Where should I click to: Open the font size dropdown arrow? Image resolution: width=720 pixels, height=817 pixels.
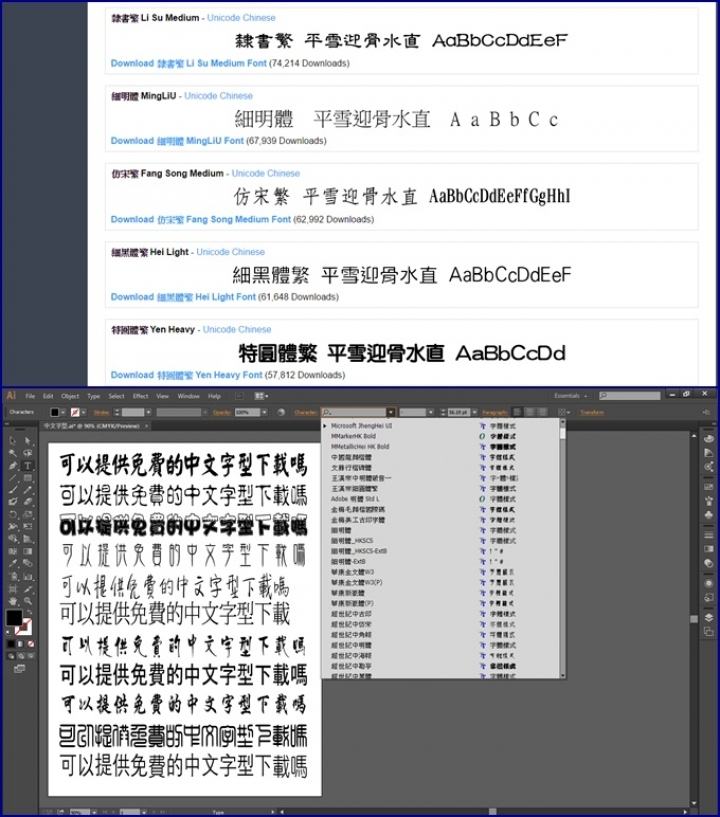click(x=474, y=412)
